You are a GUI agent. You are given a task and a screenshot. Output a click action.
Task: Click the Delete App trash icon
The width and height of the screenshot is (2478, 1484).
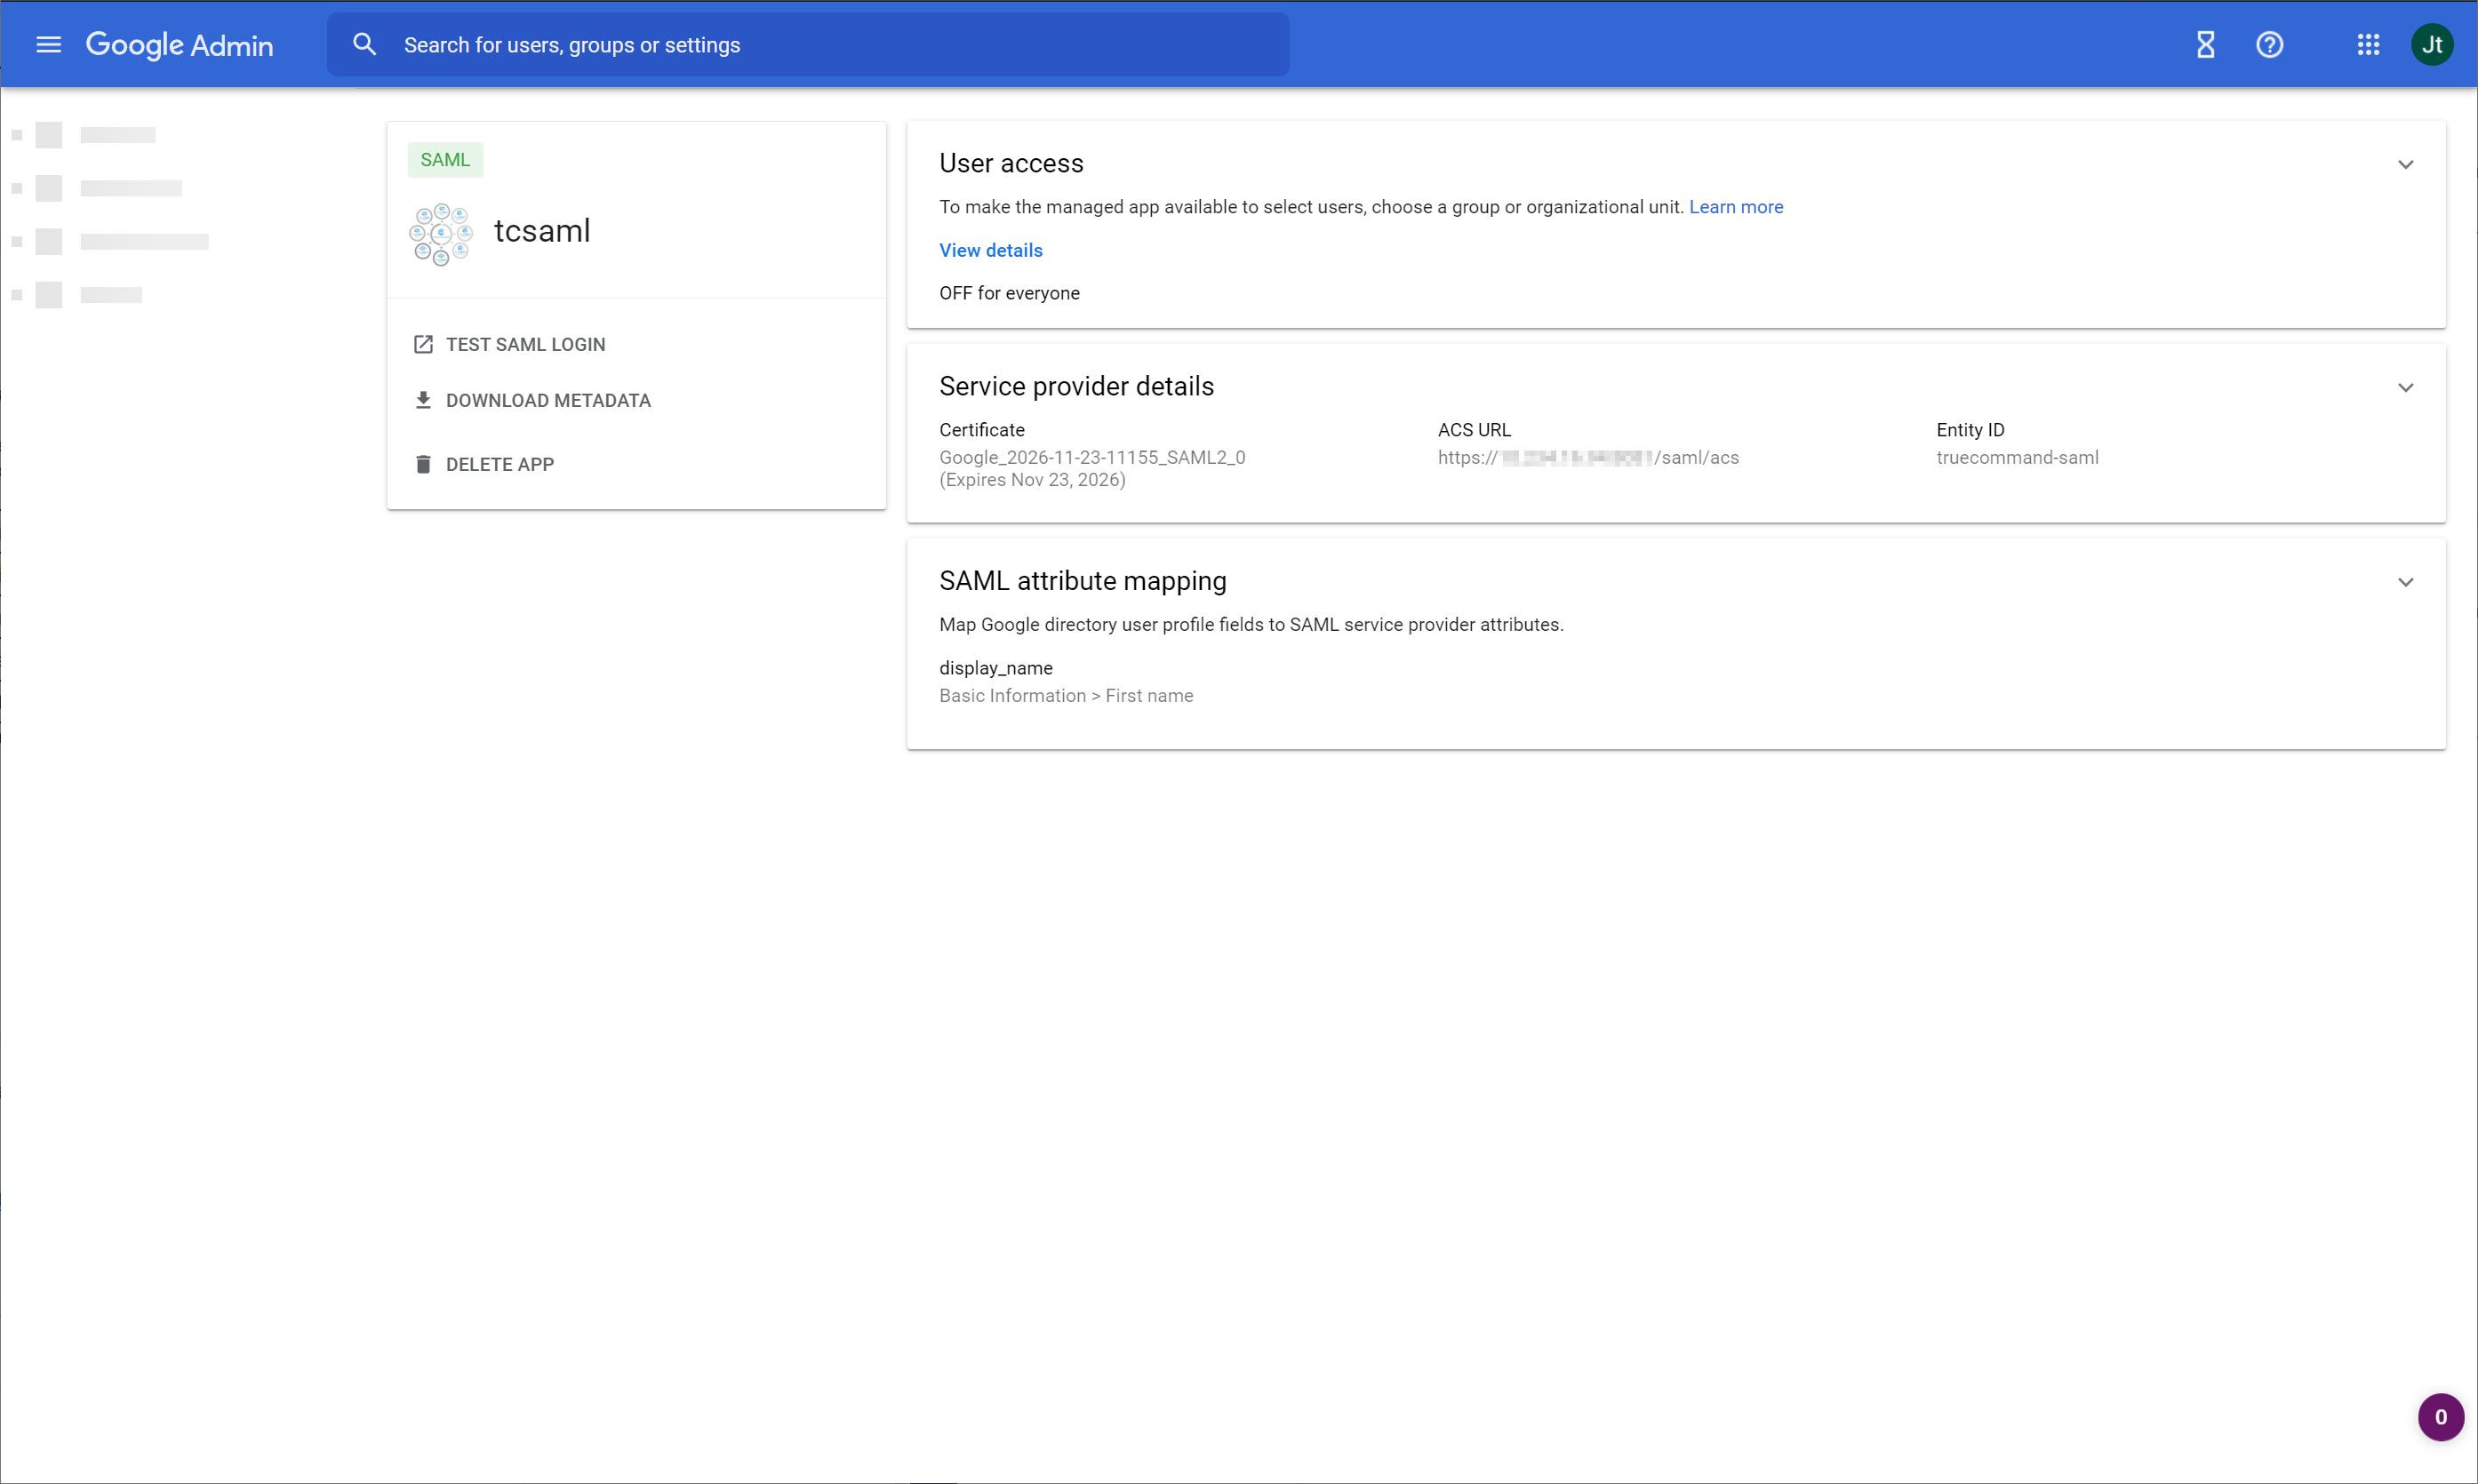(x=424, y=463)
